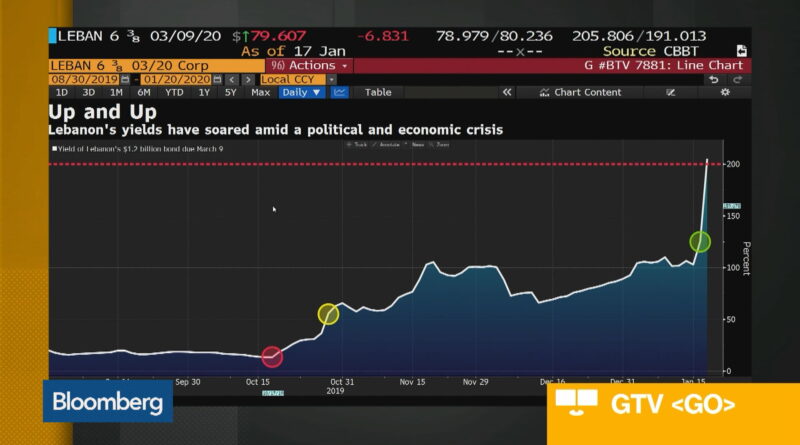The height and width of the screenshot is (445, 800).
Task: Open the chart settings gear icon
Action: [725, 92]
